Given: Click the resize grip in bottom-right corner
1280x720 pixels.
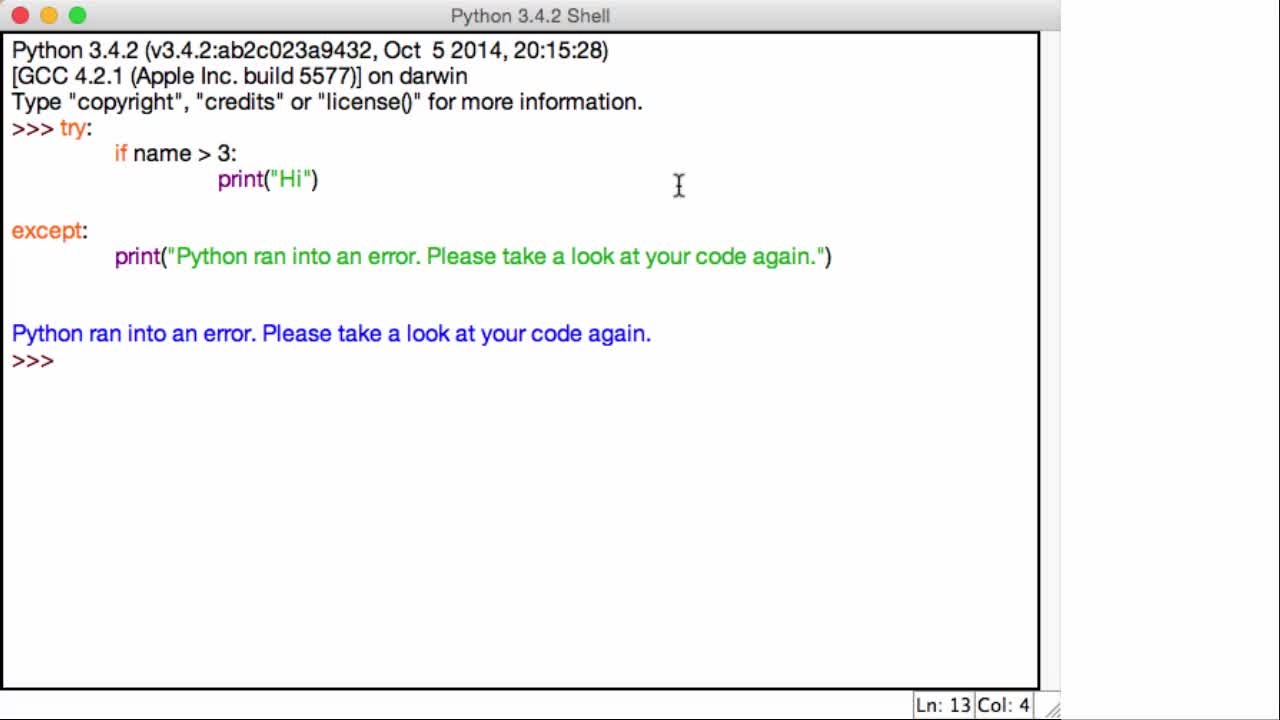Looking at the screenshot, I should click(1051, 707).
